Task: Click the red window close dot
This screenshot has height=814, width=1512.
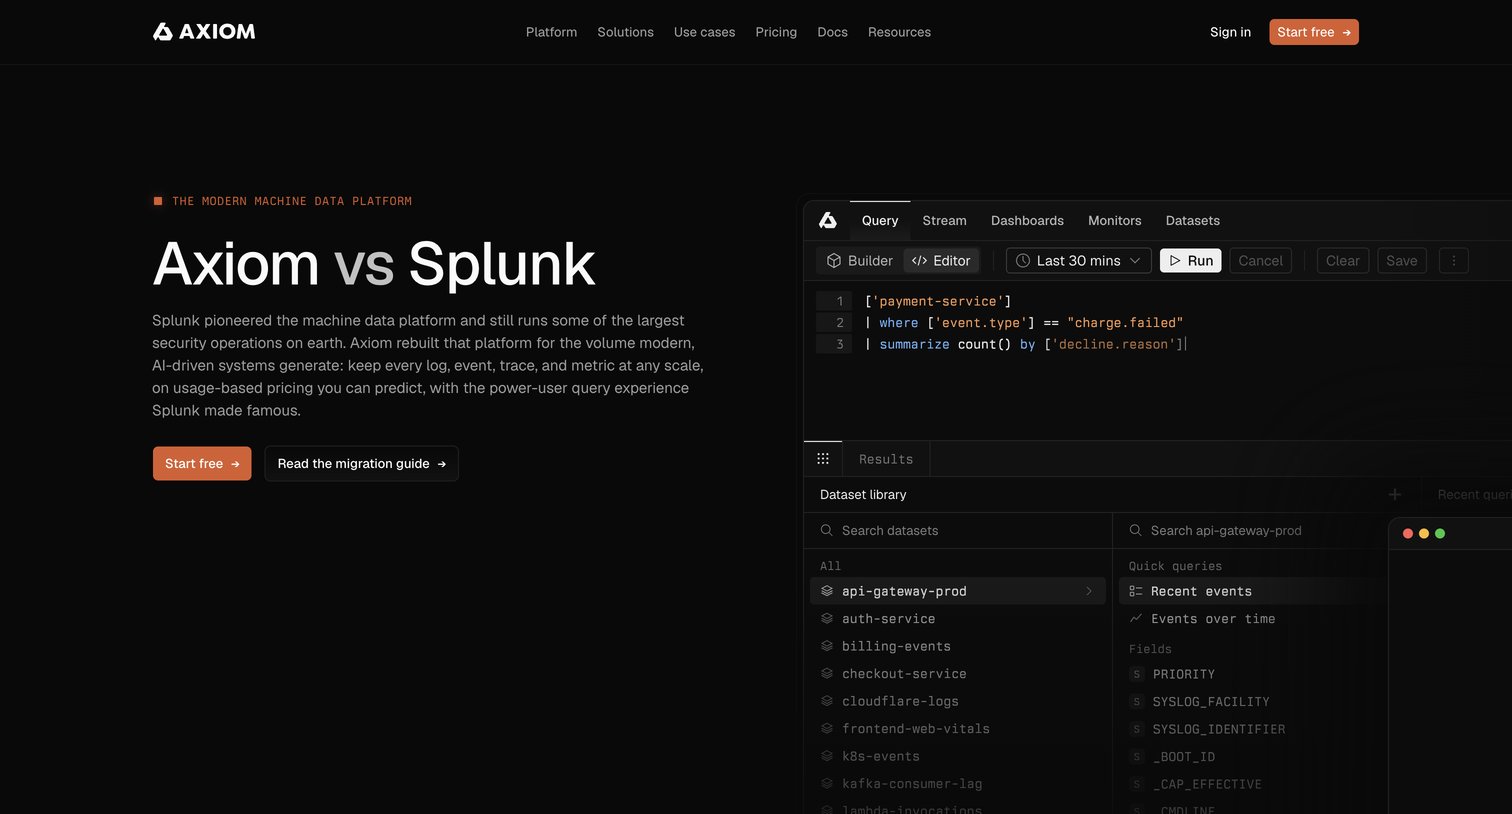Action: coord(1408,533)
